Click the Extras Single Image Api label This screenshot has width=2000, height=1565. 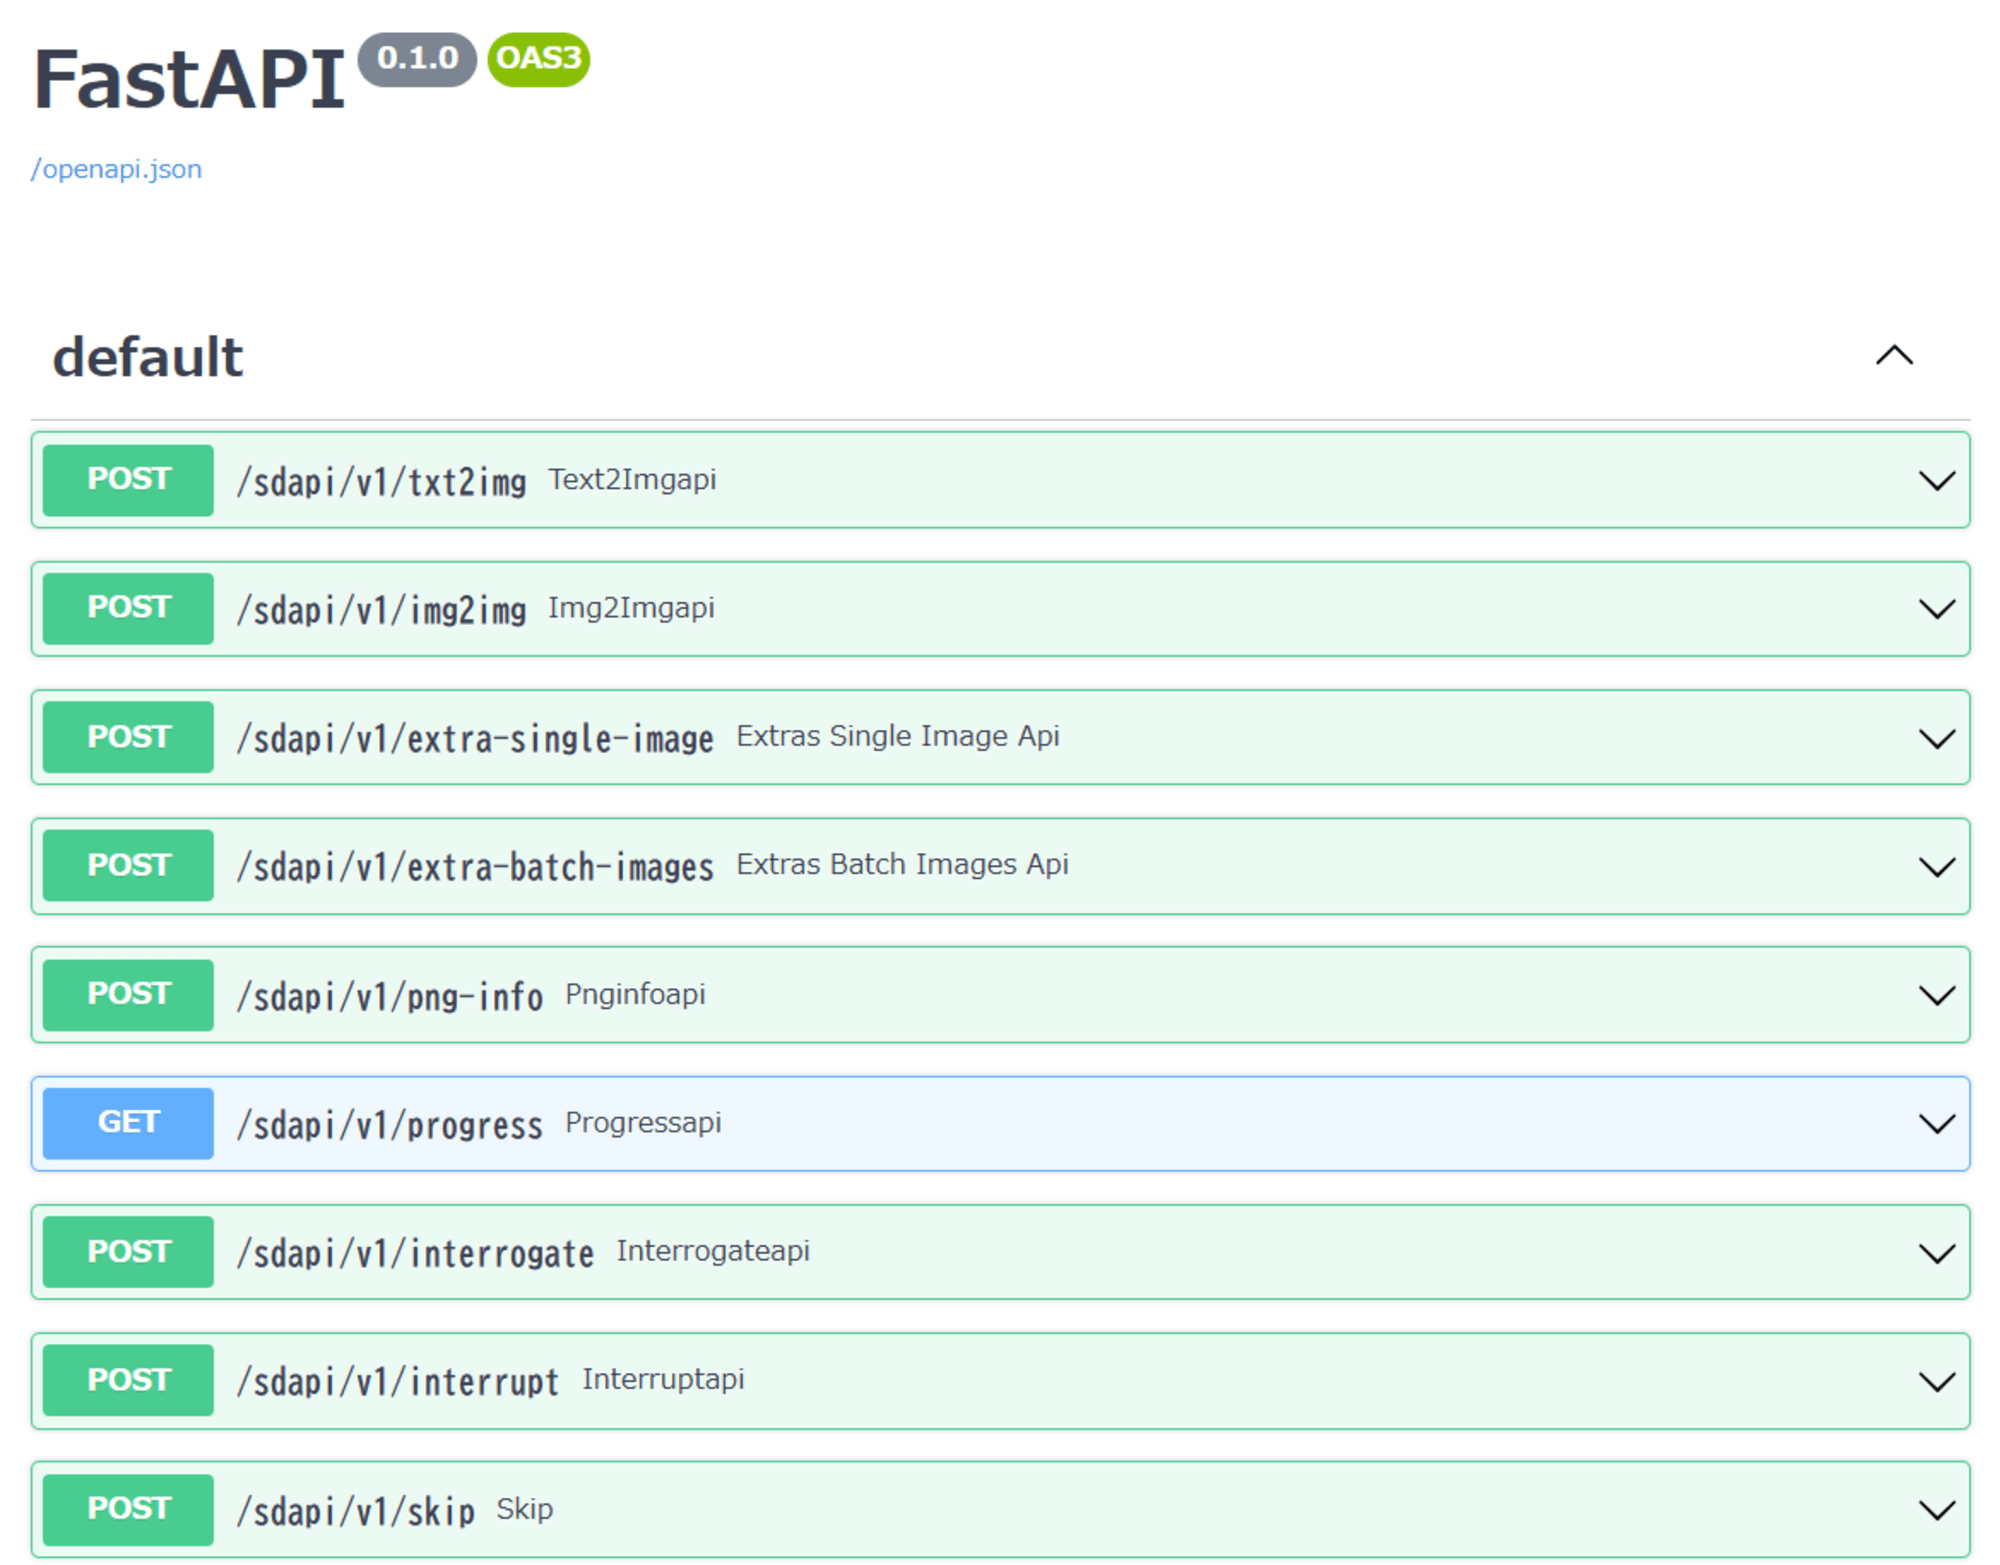pyautogui.click(x=898, y=736)
